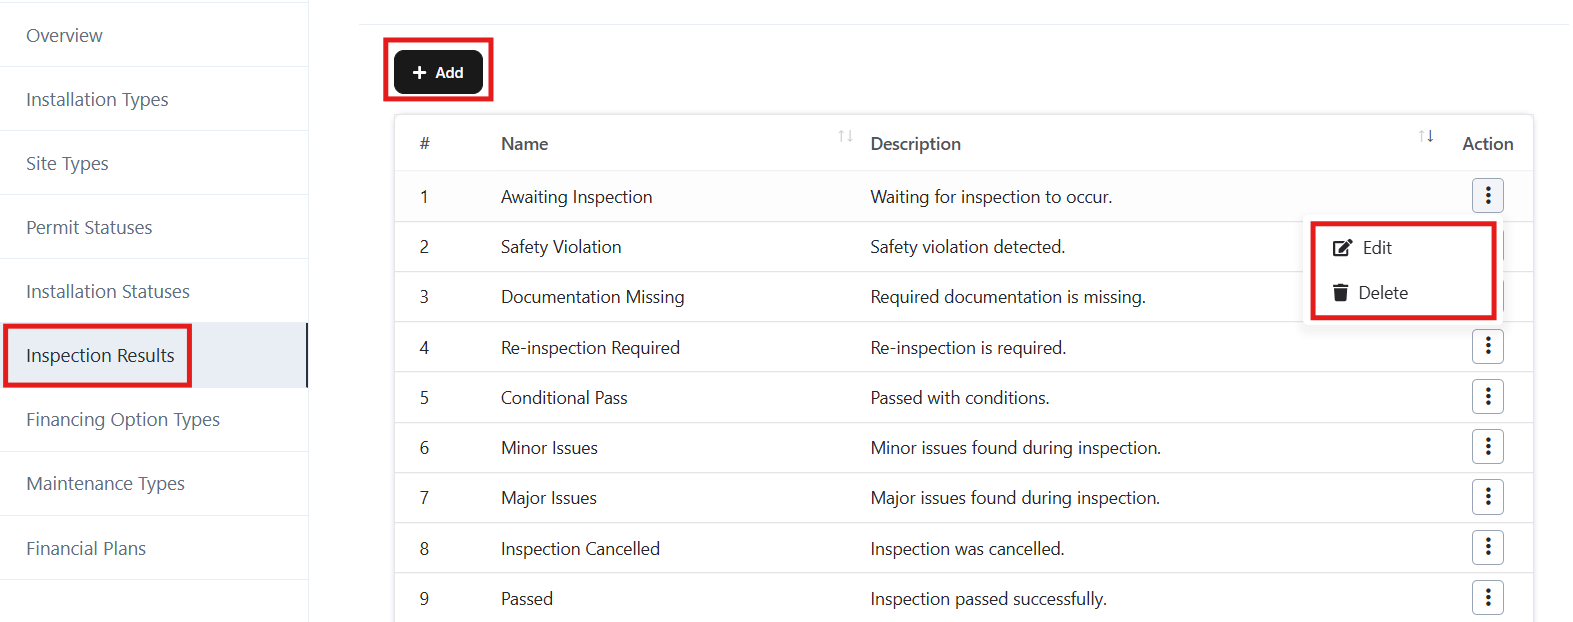Screen dimensions: 1573x622
Task: Navigate to Site Types
Action: tap(67, 164)
